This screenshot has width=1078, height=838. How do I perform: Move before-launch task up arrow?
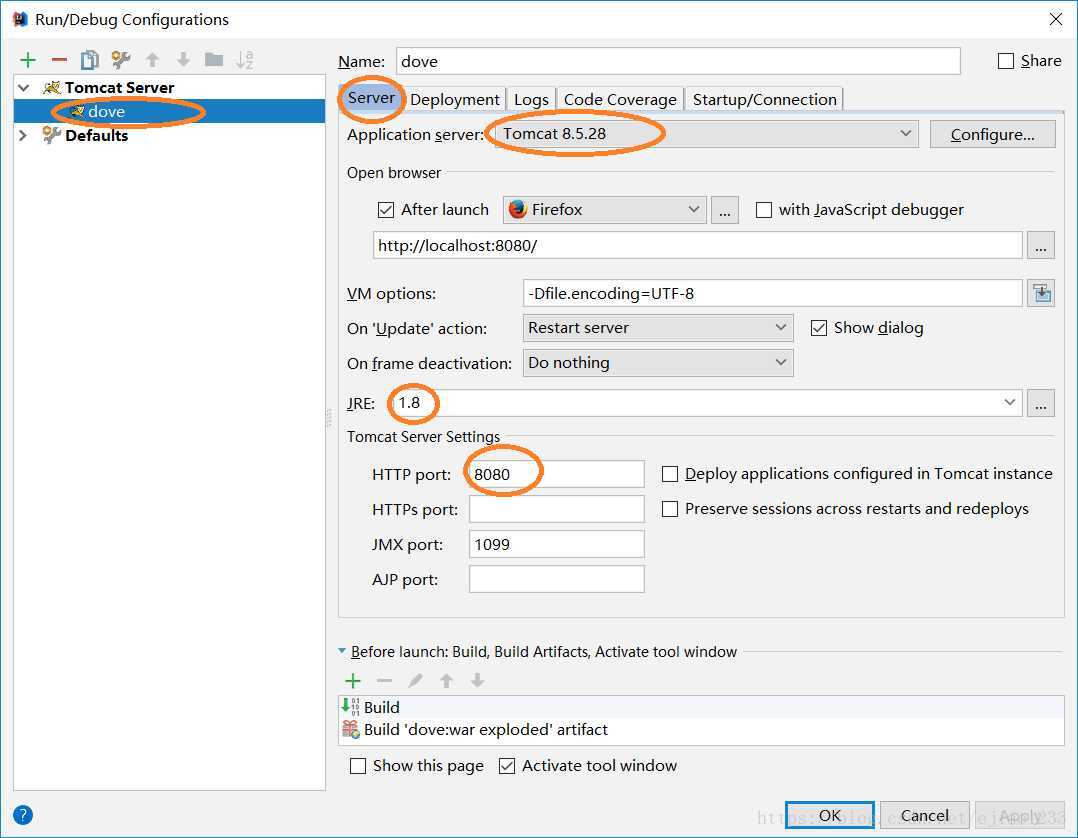[x=446, y=681]
